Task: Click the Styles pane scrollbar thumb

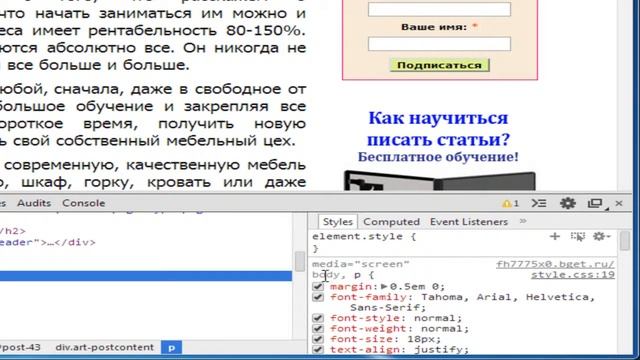Action: 624,240
